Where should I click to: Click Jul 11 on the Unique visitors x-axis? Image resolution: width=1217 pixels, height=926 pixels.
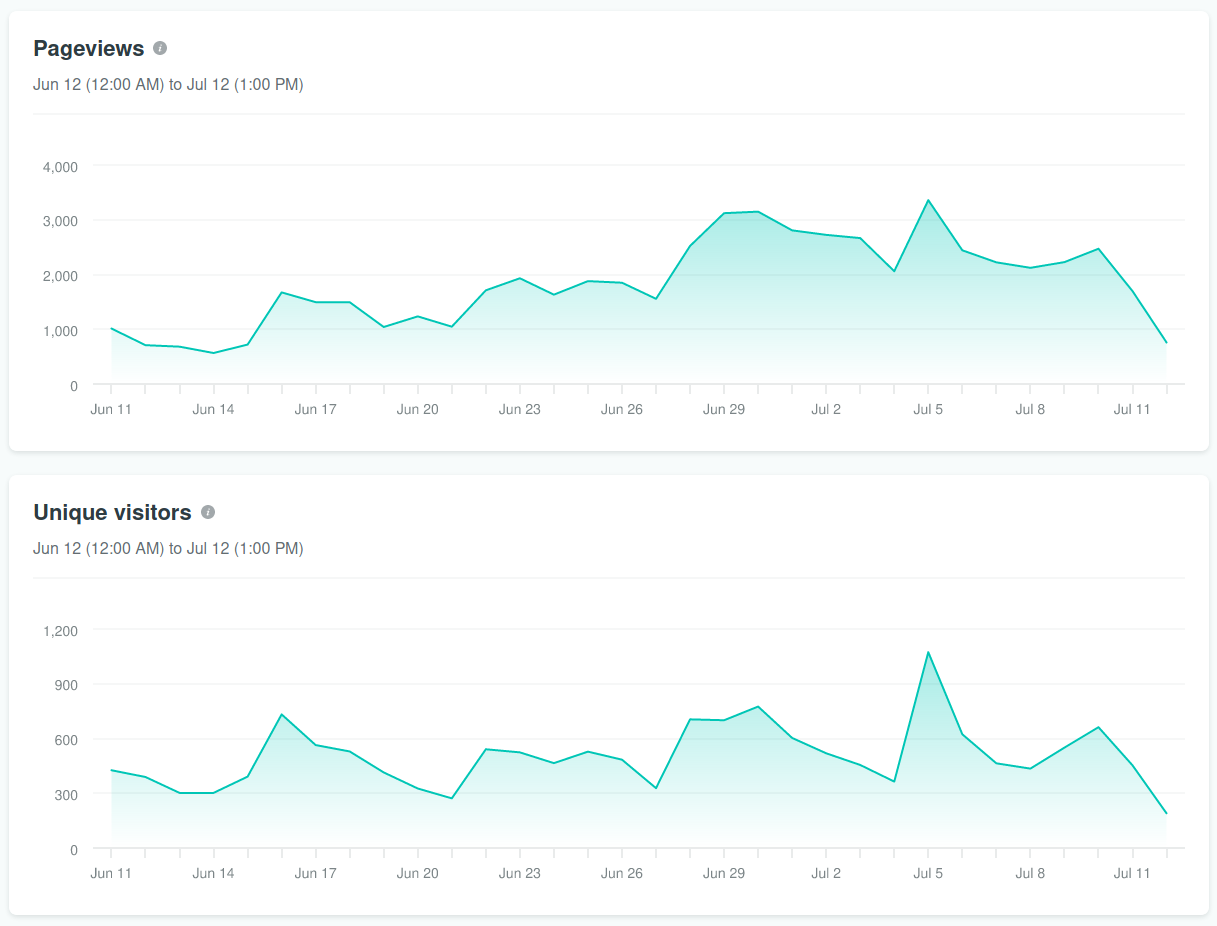point(1132,873)
